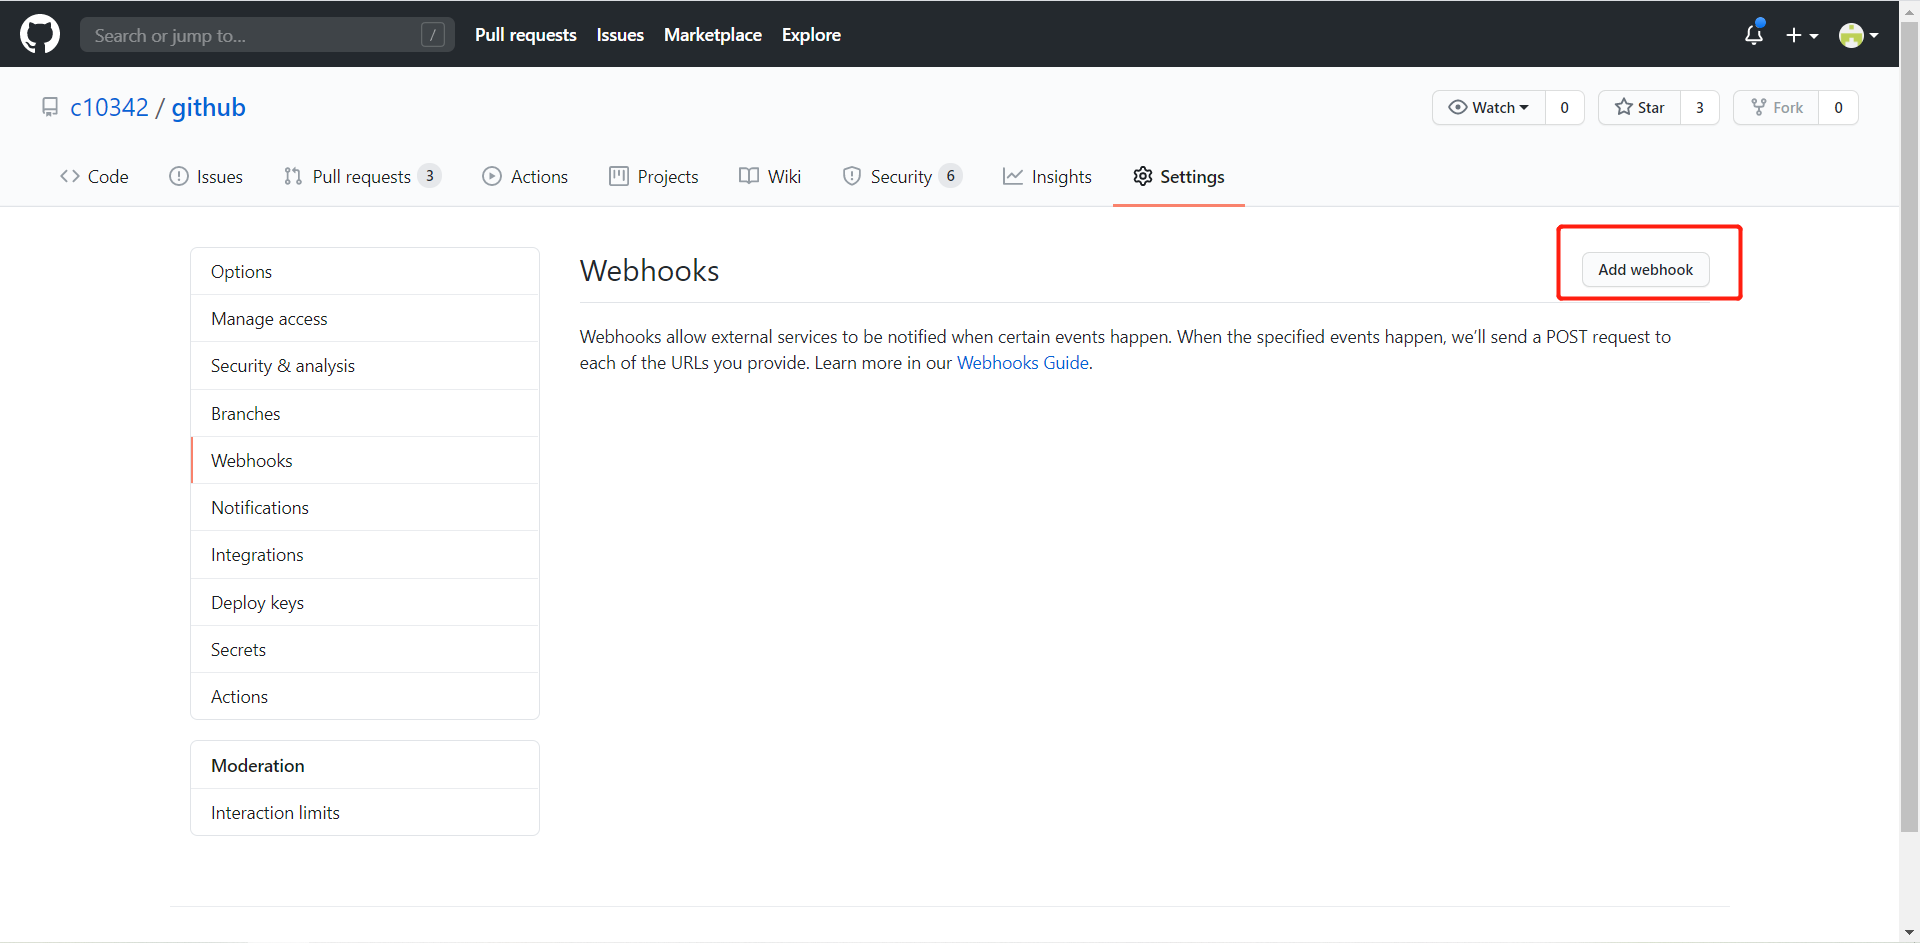Go to Explore
Screen dimensions: 1920x943
[x=811, y=35]
